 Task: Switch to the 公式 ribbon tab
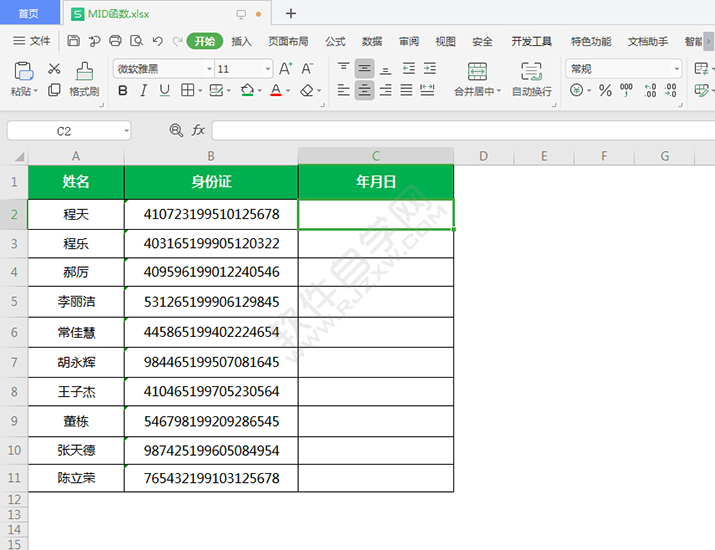(x=335, y=41)
